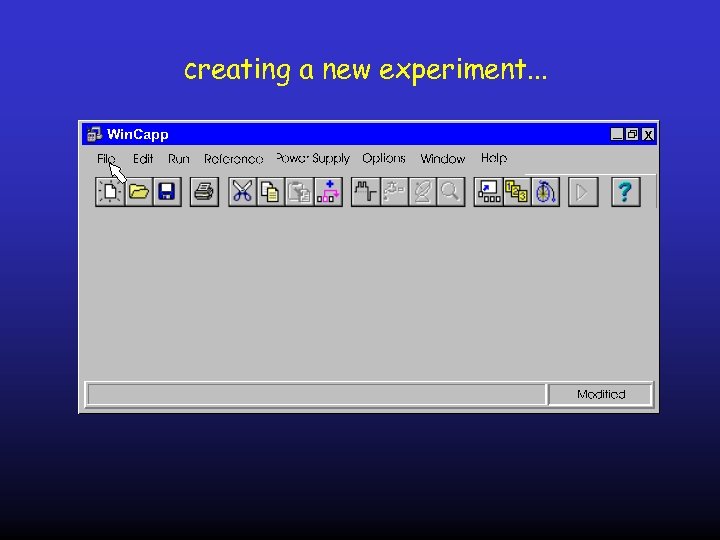Open the Run menu
Screen dimensions: 720x540
(x=179, y=158)
